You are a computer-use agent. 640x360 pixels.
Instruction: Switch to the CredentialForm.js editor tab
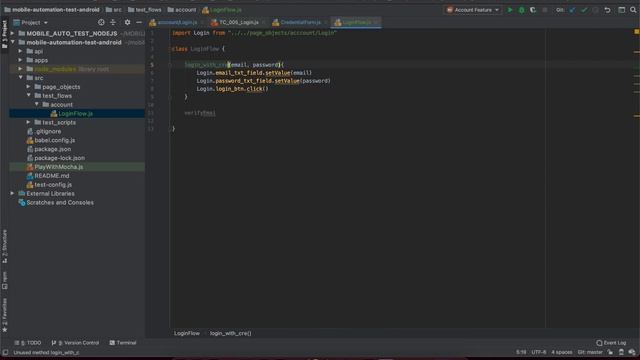pyautogui.click(x=300, y=22)
